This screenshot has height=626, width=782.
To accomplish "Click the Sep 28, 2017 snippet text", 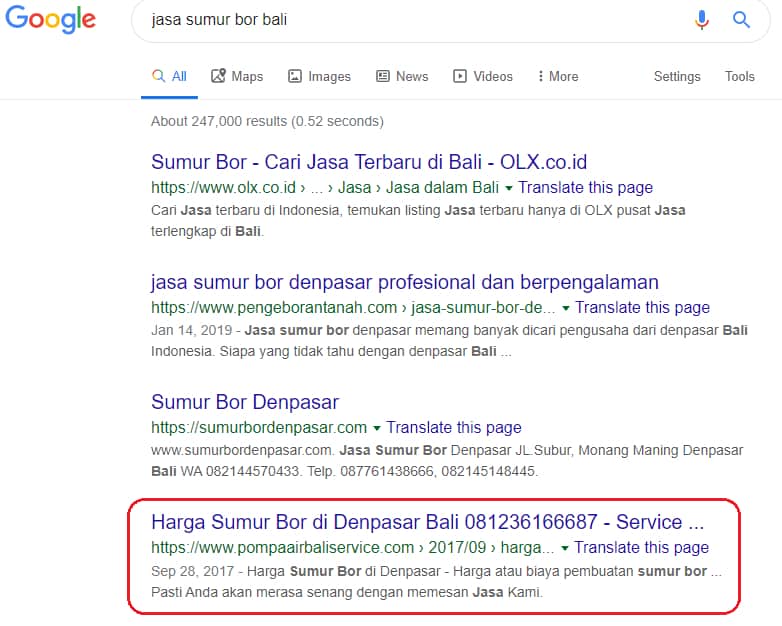I will [x=436, y=582].
